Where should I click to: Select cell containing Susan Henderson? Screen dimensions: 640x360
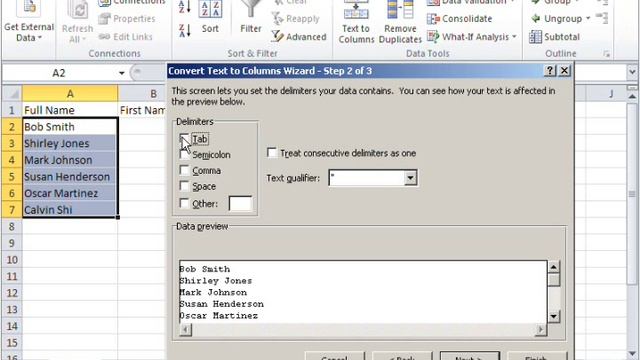coord(70,177)
